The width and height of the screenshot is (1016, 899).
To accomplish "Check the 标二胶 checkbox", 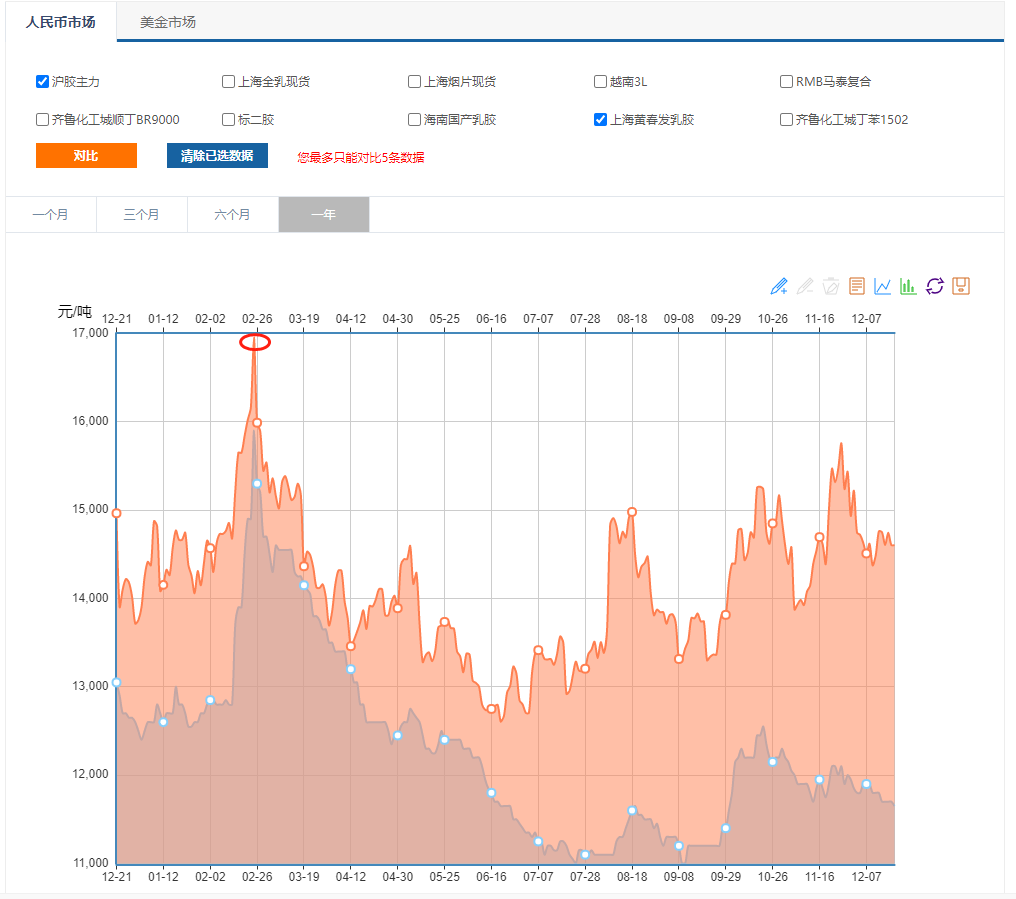I will tap(228, 119).
